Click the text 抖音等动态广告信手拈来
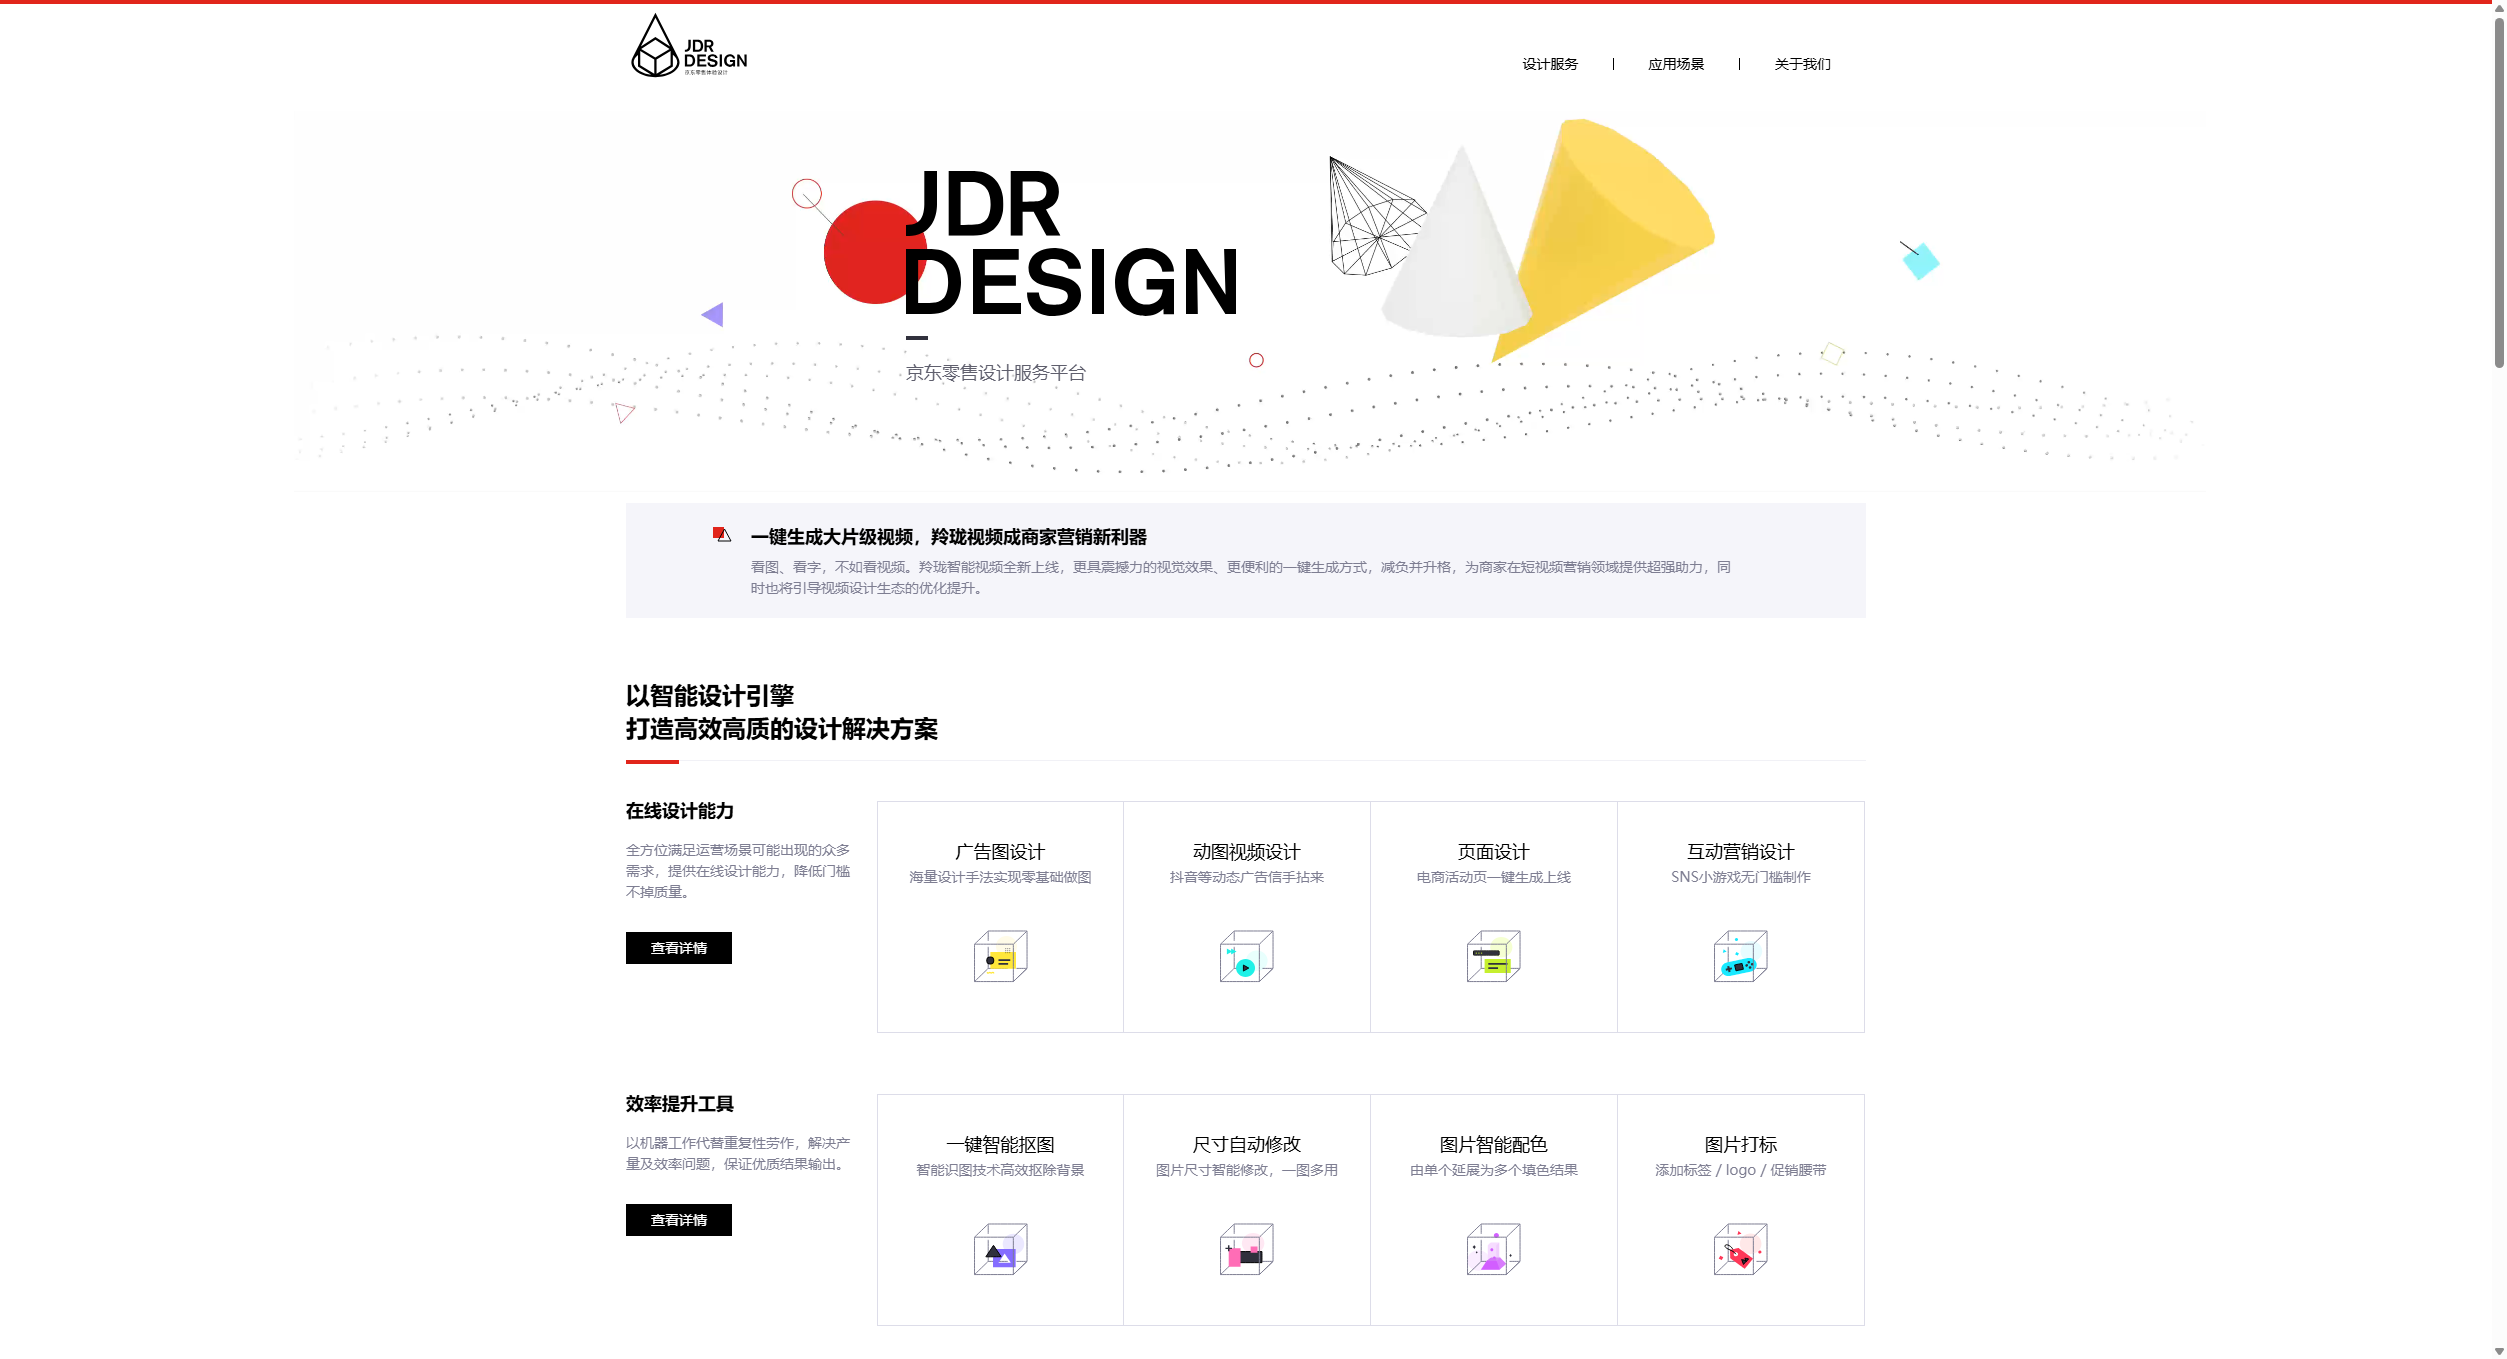 (1246, 877)
